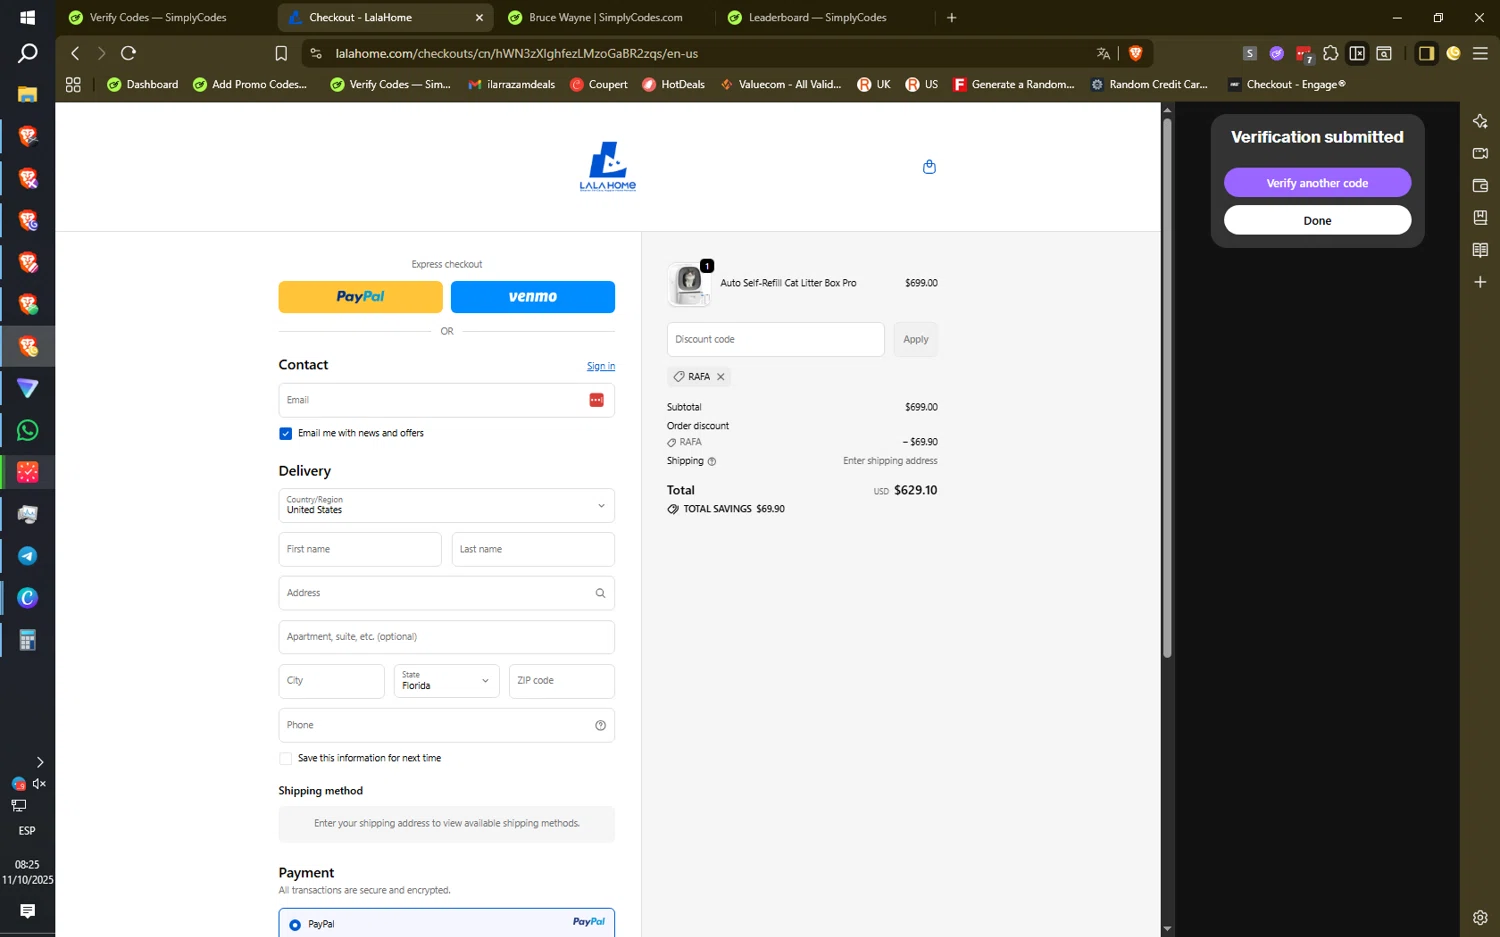Click the ESP language indicator
Viewport: 1500px width, 937px height.
(x=27, y=831)
